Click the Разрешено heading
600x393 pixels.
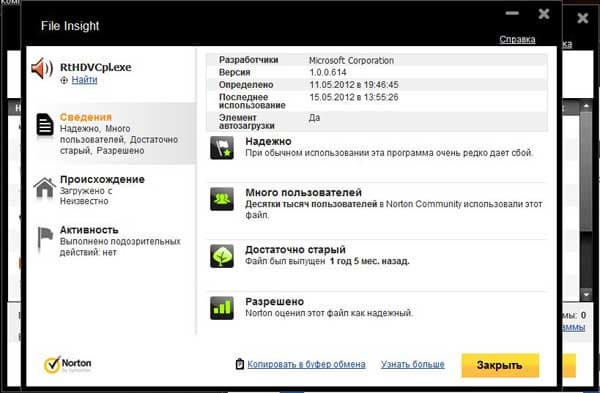[x=274, y=302]
